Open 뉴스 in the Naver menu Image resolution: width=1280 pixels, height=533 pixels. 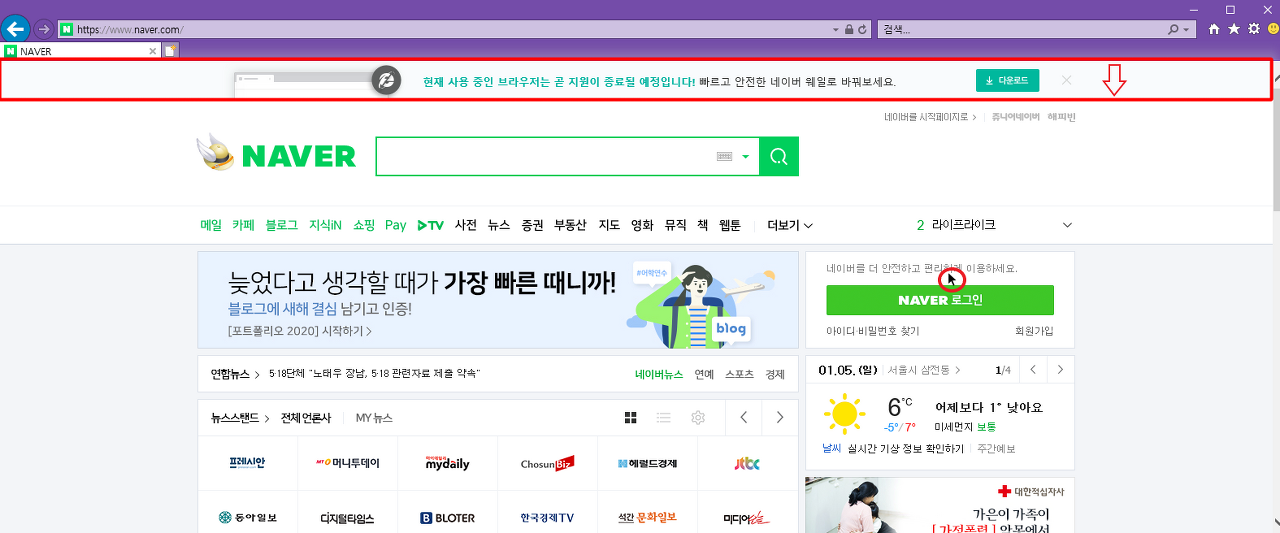(499, 225)
